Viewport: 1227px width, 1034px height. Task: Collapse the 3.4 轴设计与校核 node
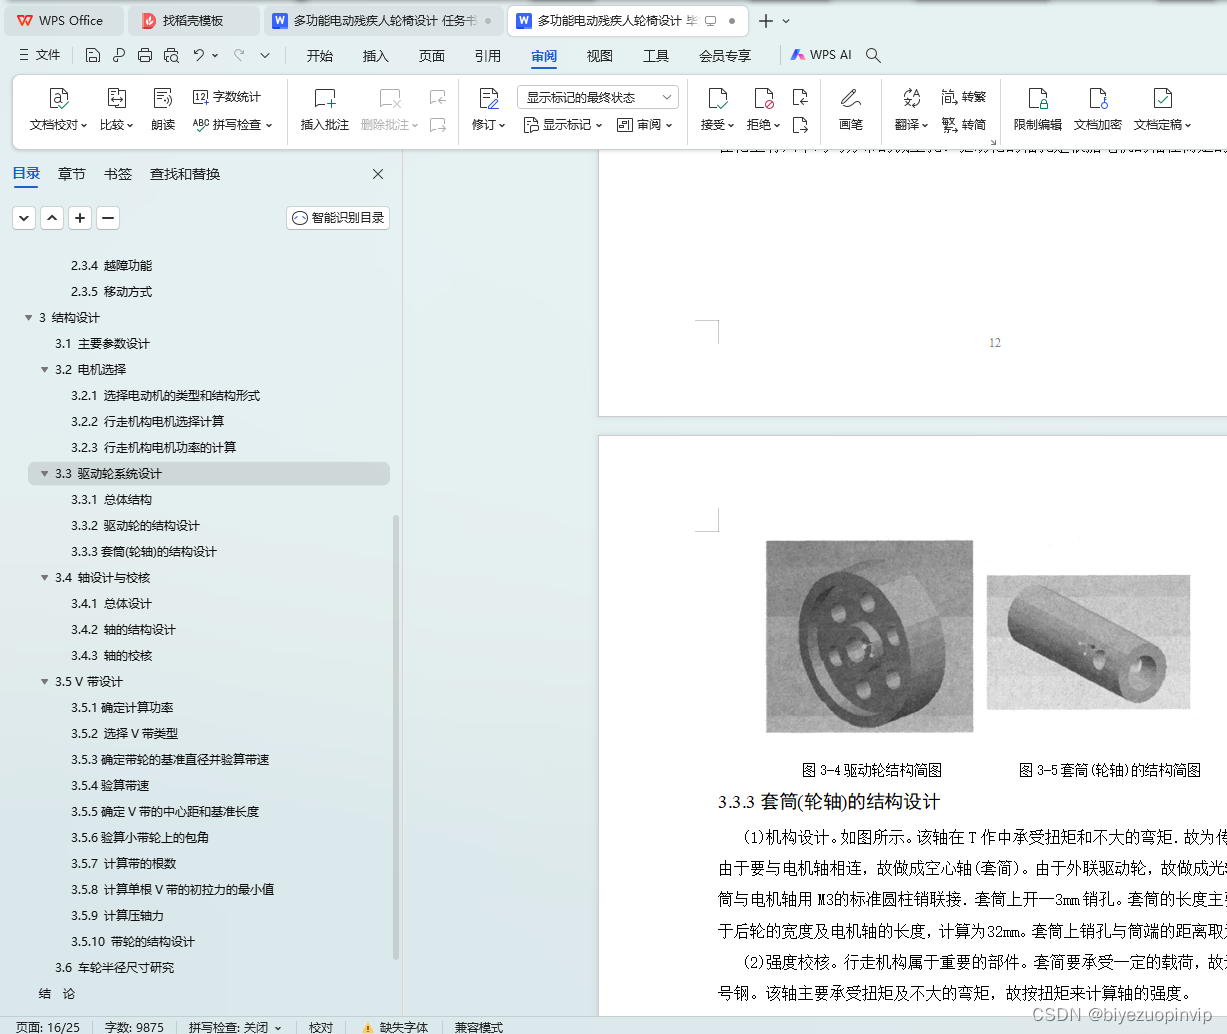tap(44, 578)
